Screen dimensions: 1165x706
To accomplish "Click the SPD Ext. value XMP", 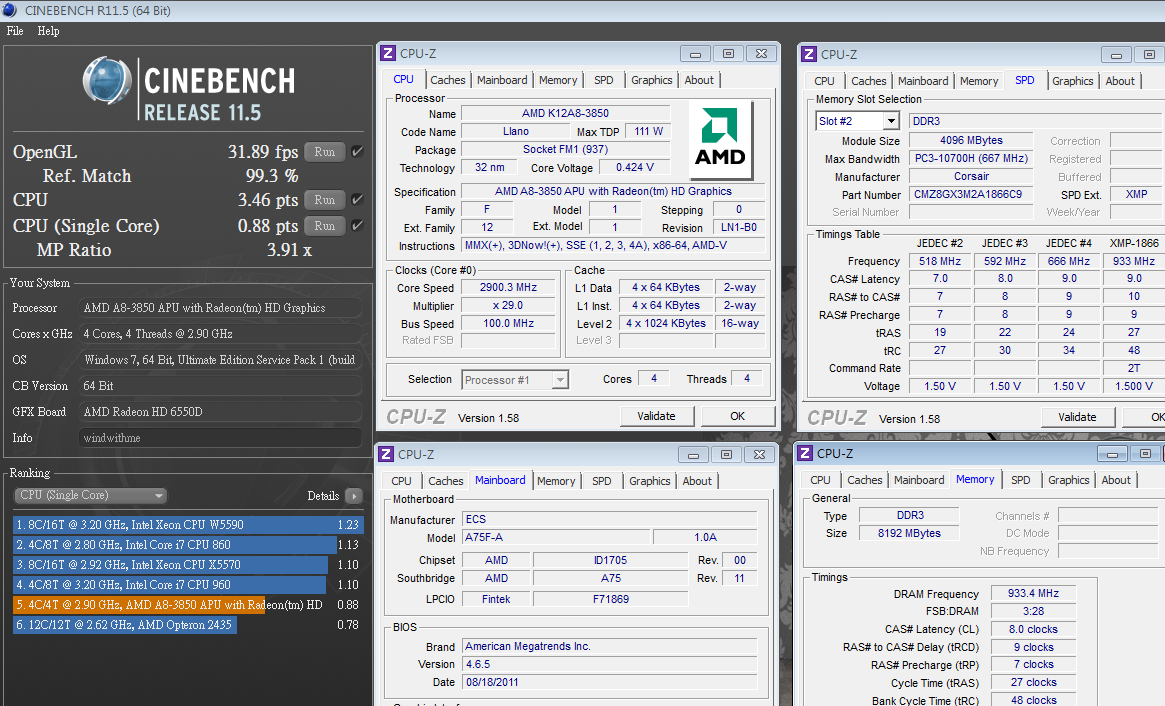I will tap(1136, 194).
